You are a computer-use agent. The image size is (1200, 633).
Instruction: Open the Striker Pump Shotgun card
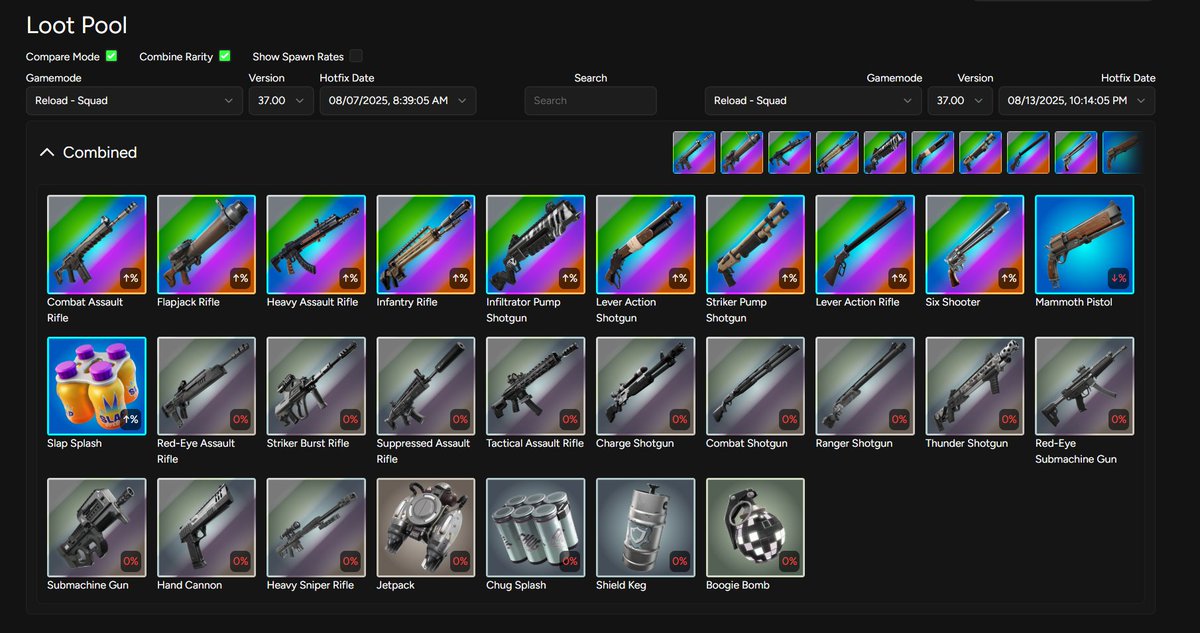click(756, 244)
